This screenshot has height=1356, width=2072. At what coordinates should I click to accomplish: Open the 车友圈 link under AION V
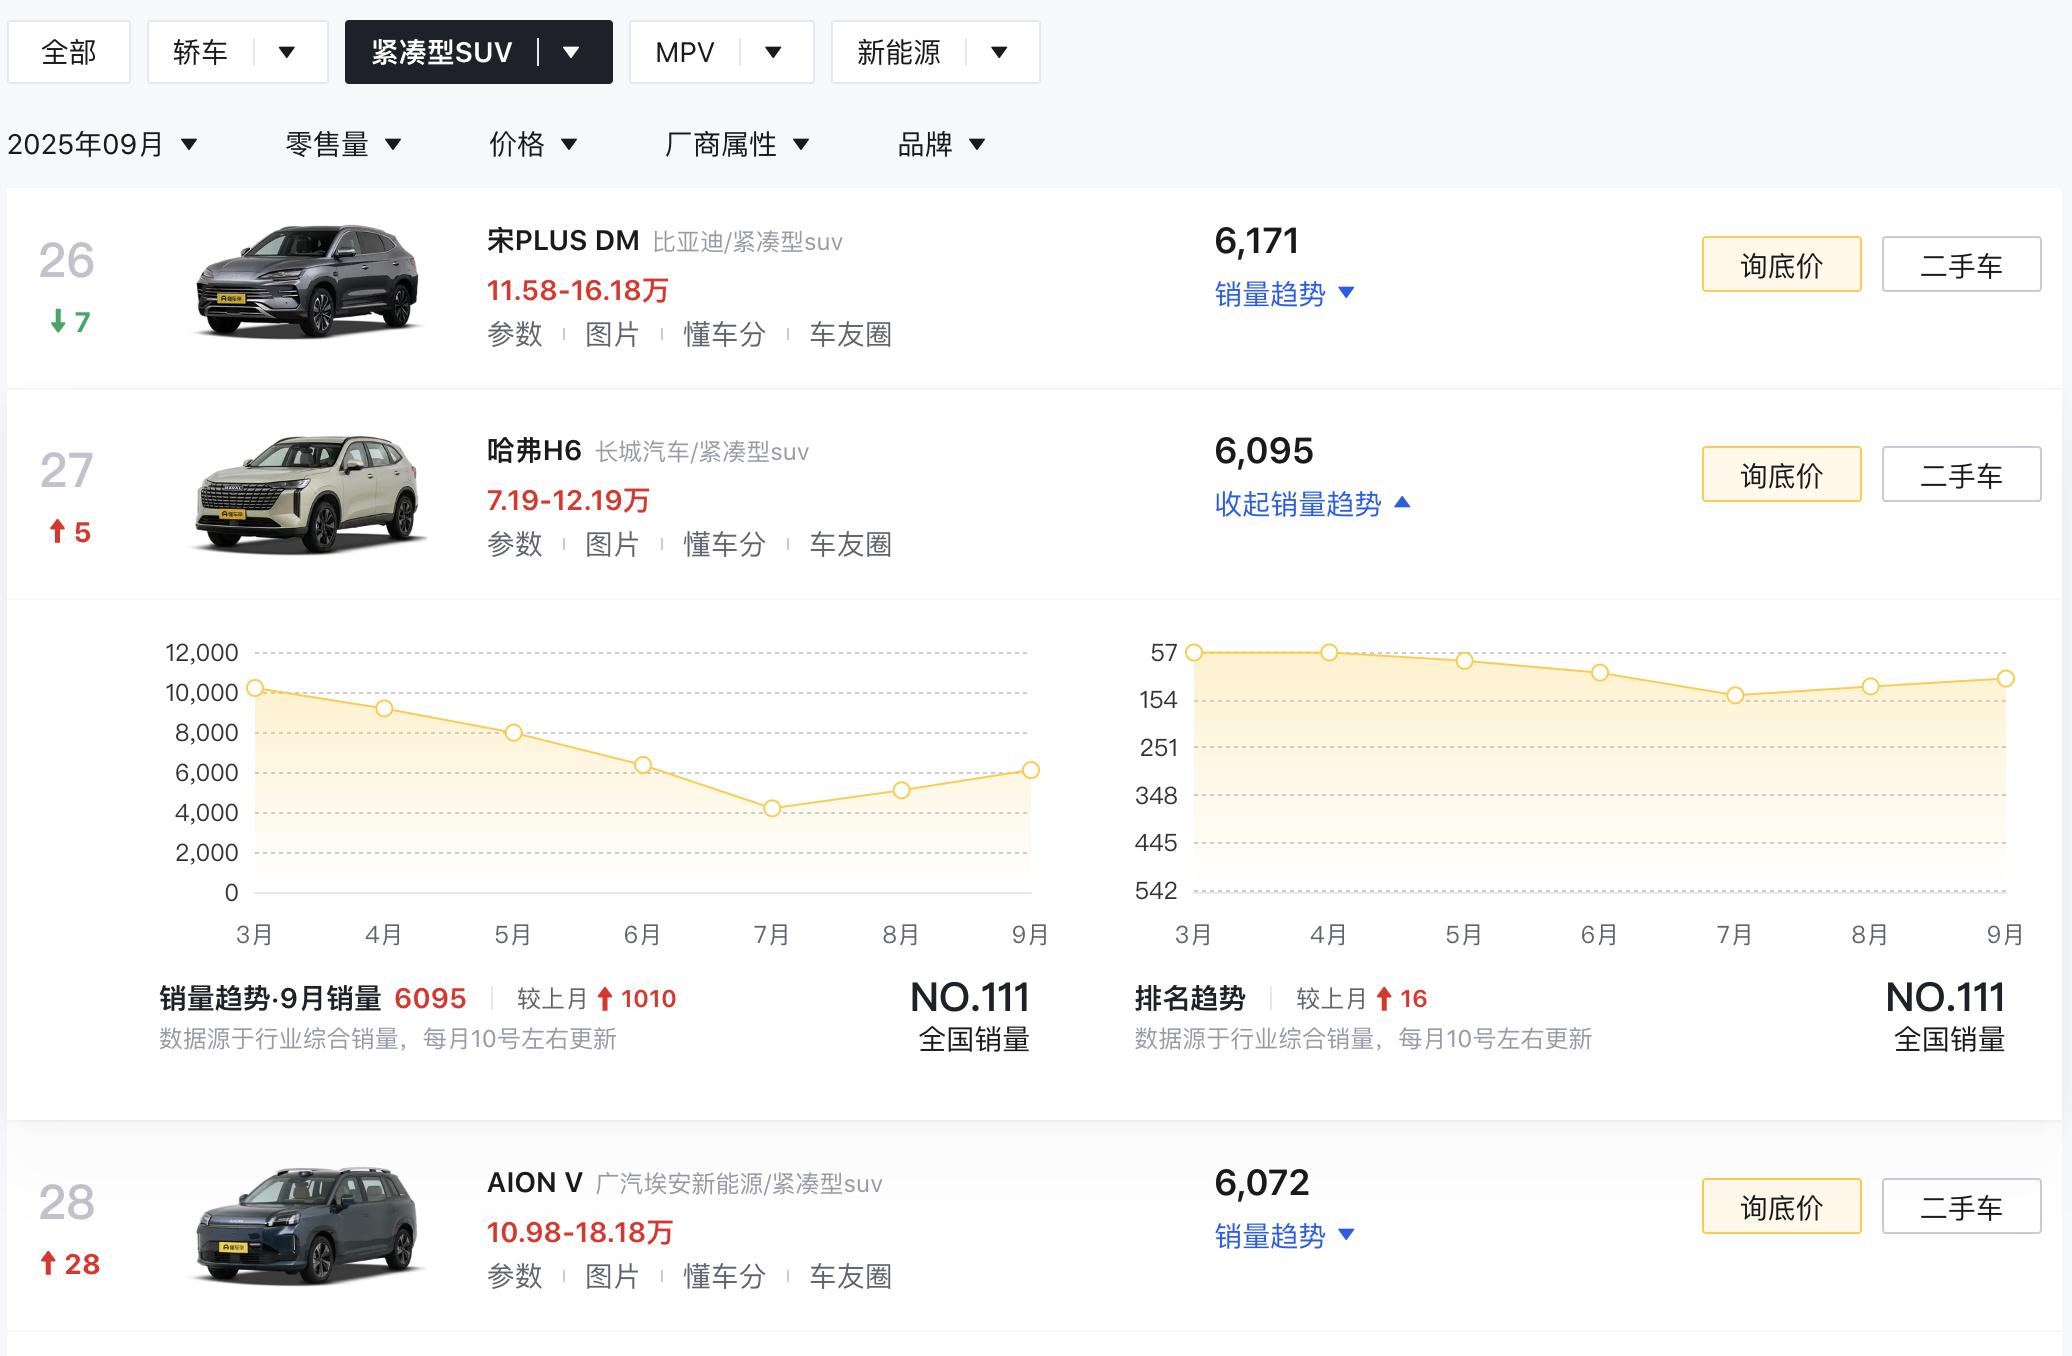click(x=851, y=1277)
